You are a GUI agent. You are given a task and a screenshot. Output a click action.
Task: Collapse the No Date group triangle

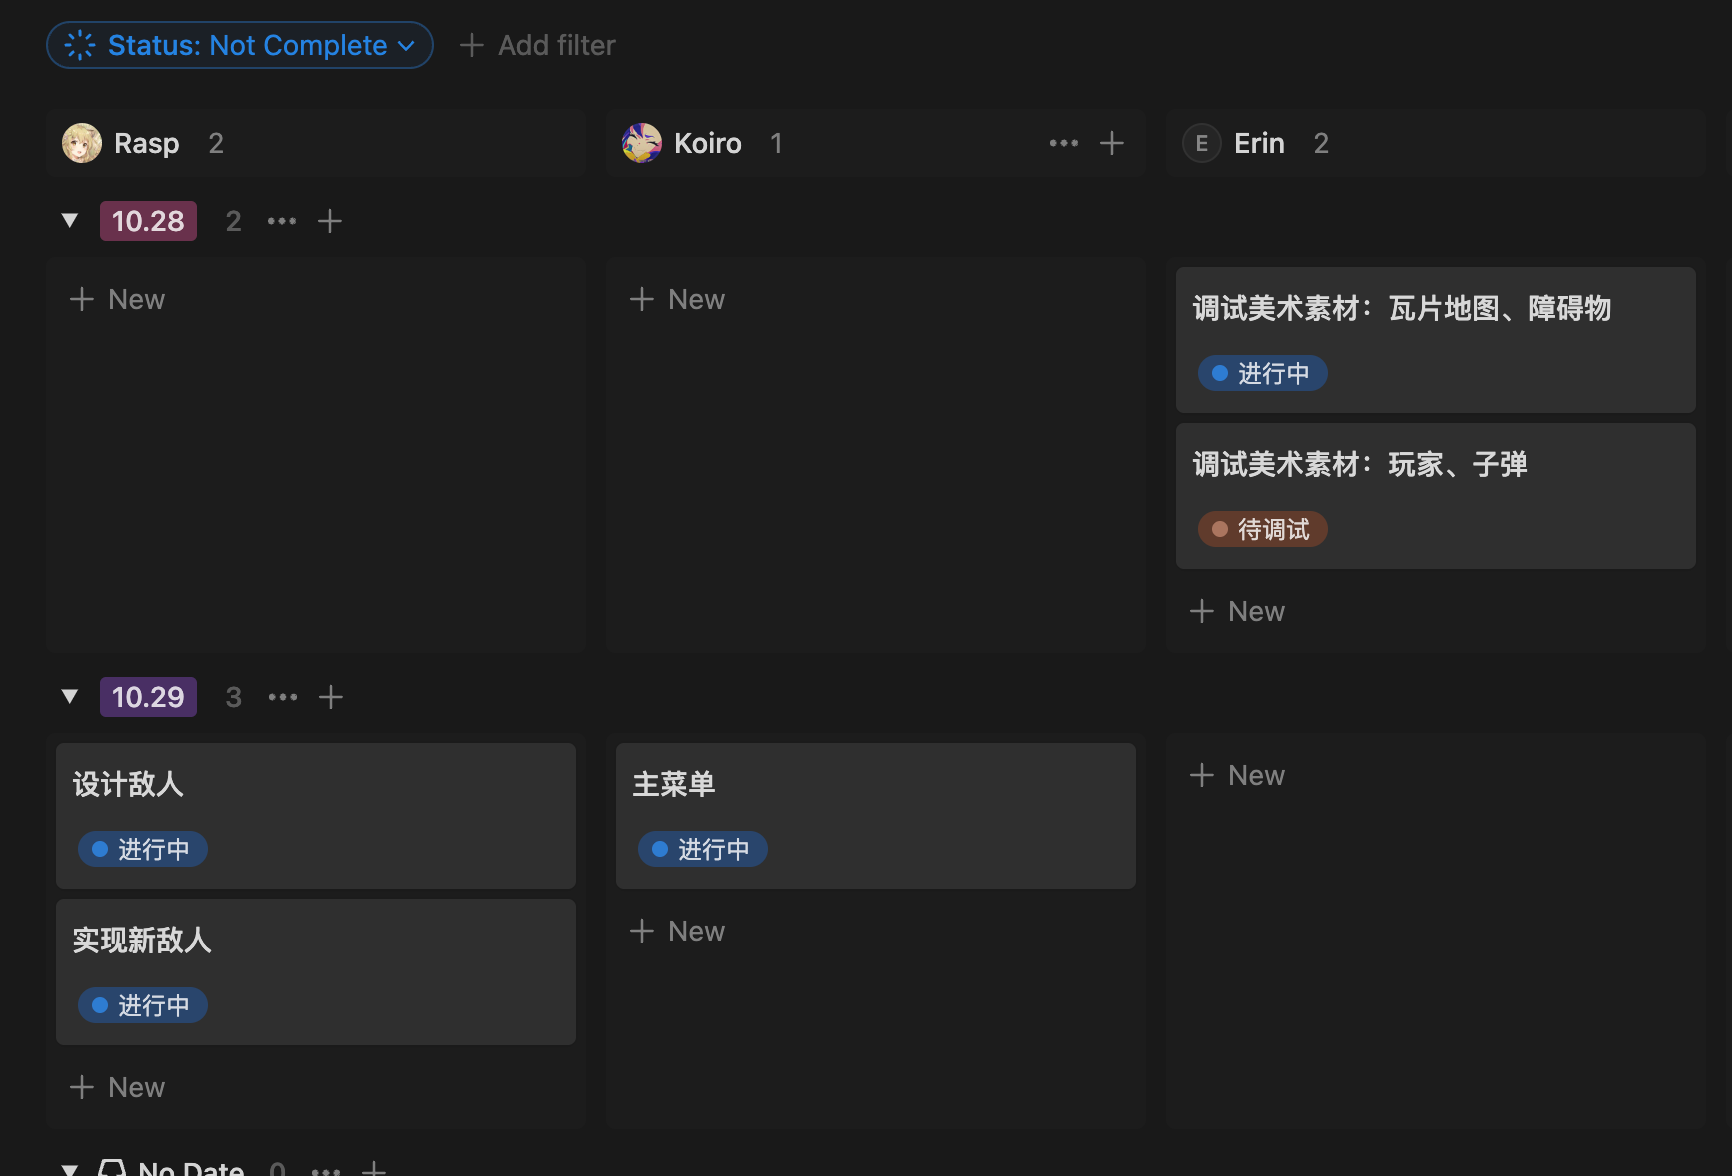pos(70,1168)
